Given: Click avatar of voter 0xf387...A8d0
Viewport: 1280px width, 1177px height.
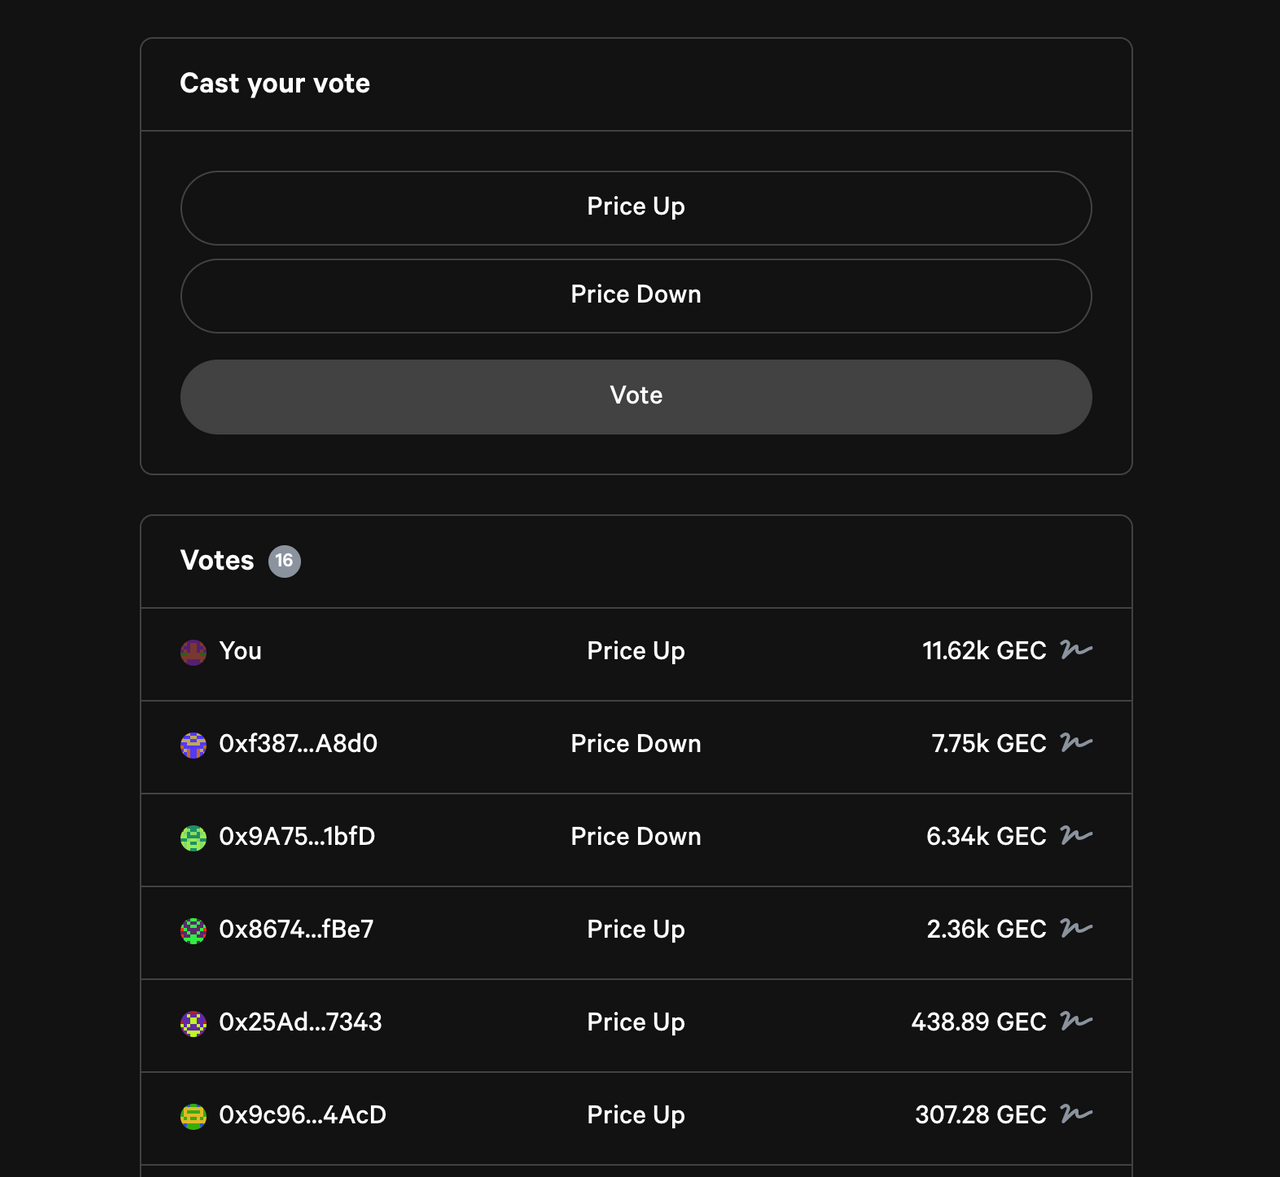Looking at the screenshot, I should (193, 745).
